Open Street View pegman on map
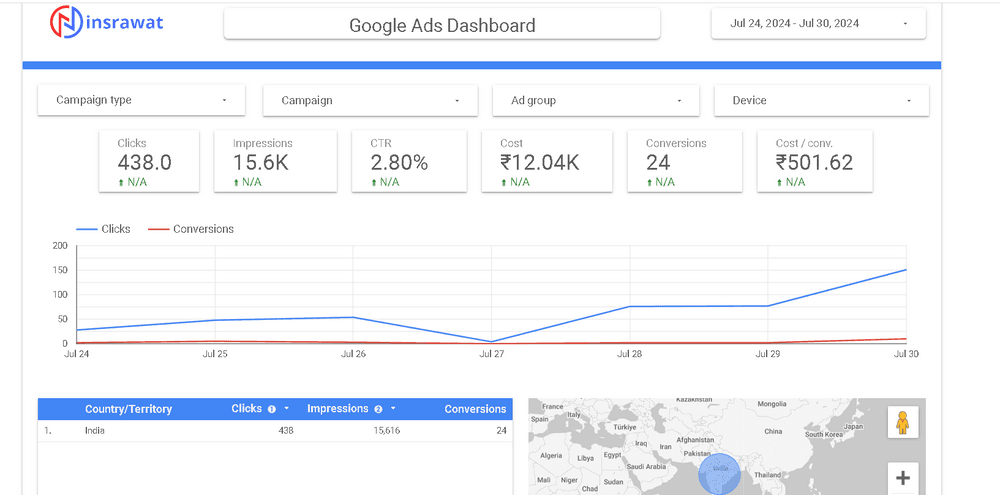1000x495 pixels. [902, 422]
